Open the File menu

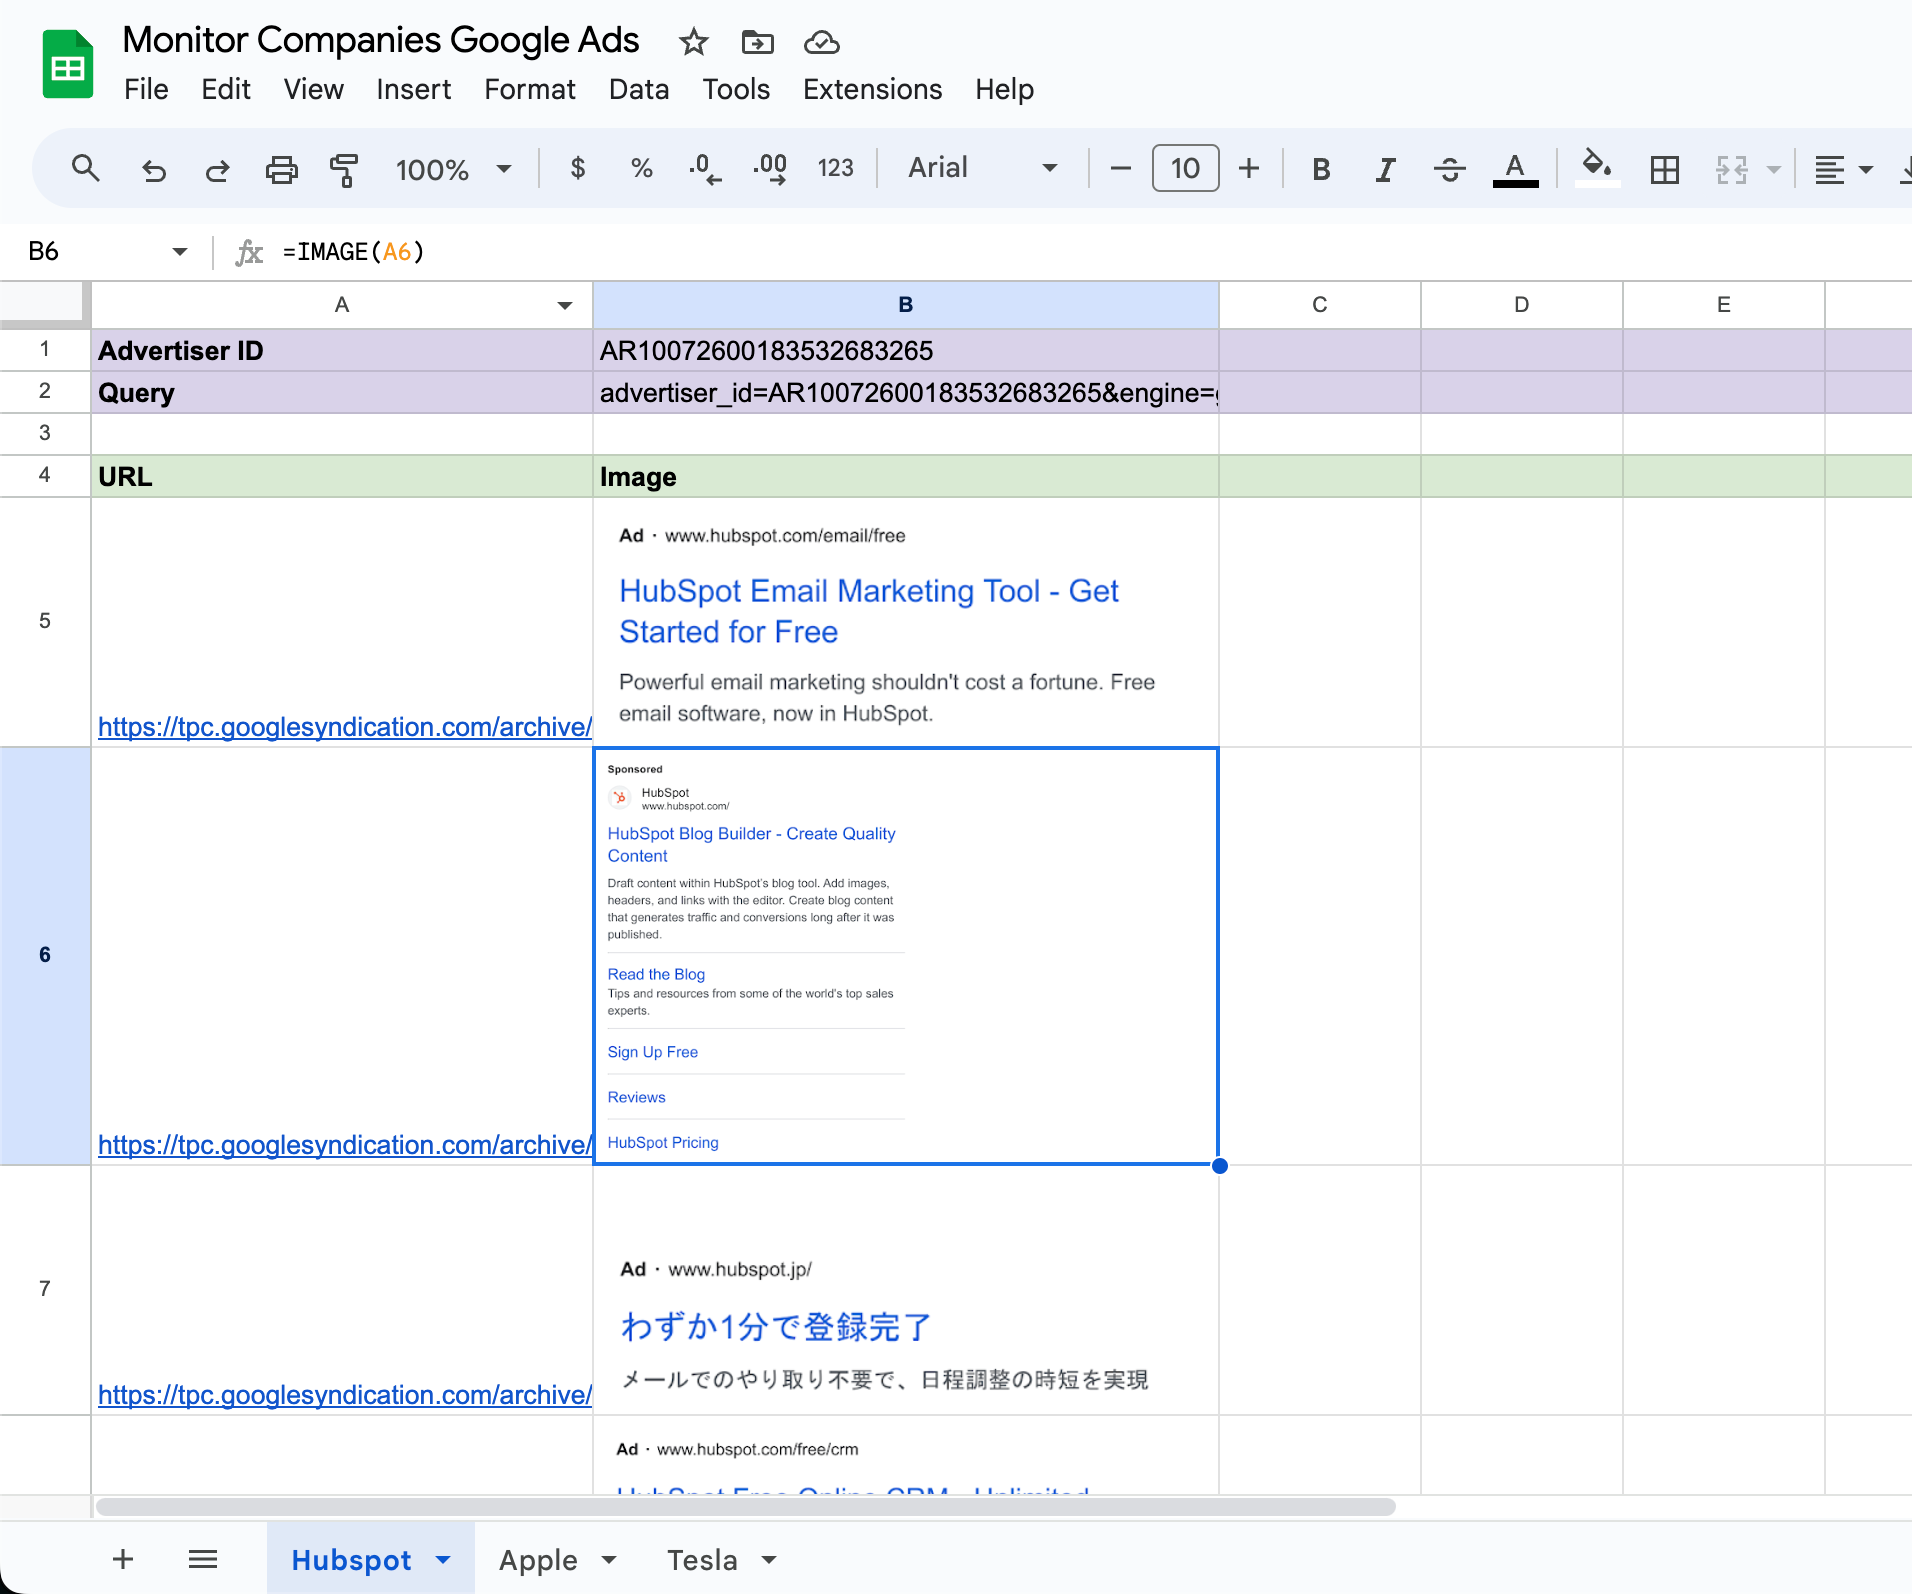tap(146, 89)
